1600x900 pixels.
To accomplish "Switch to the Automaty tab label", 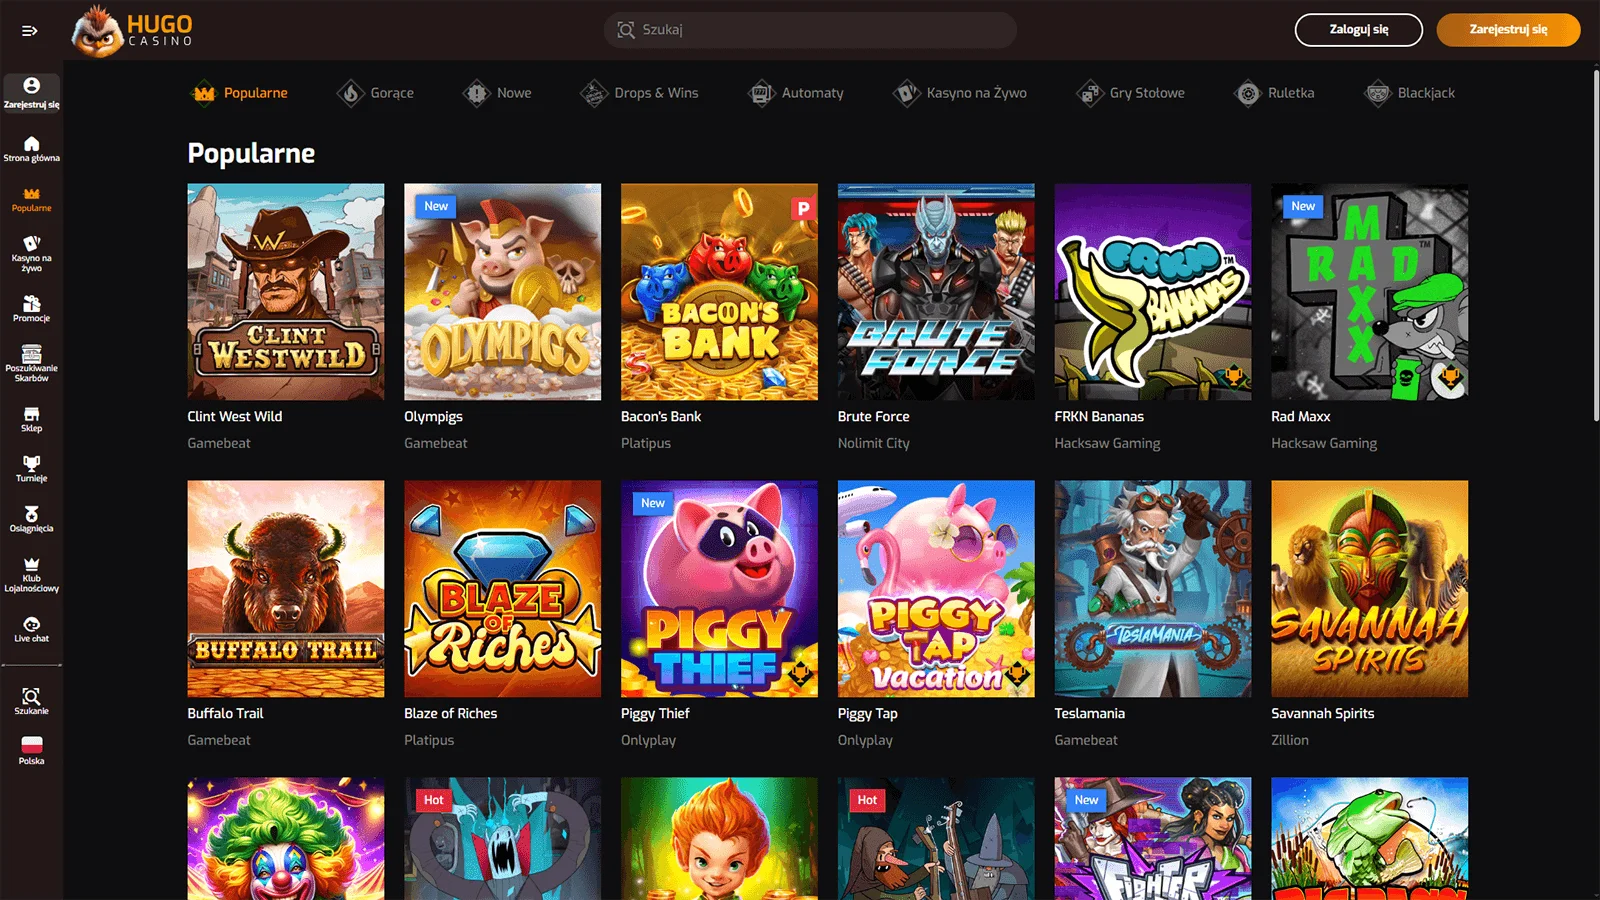I will click(813, 93).
